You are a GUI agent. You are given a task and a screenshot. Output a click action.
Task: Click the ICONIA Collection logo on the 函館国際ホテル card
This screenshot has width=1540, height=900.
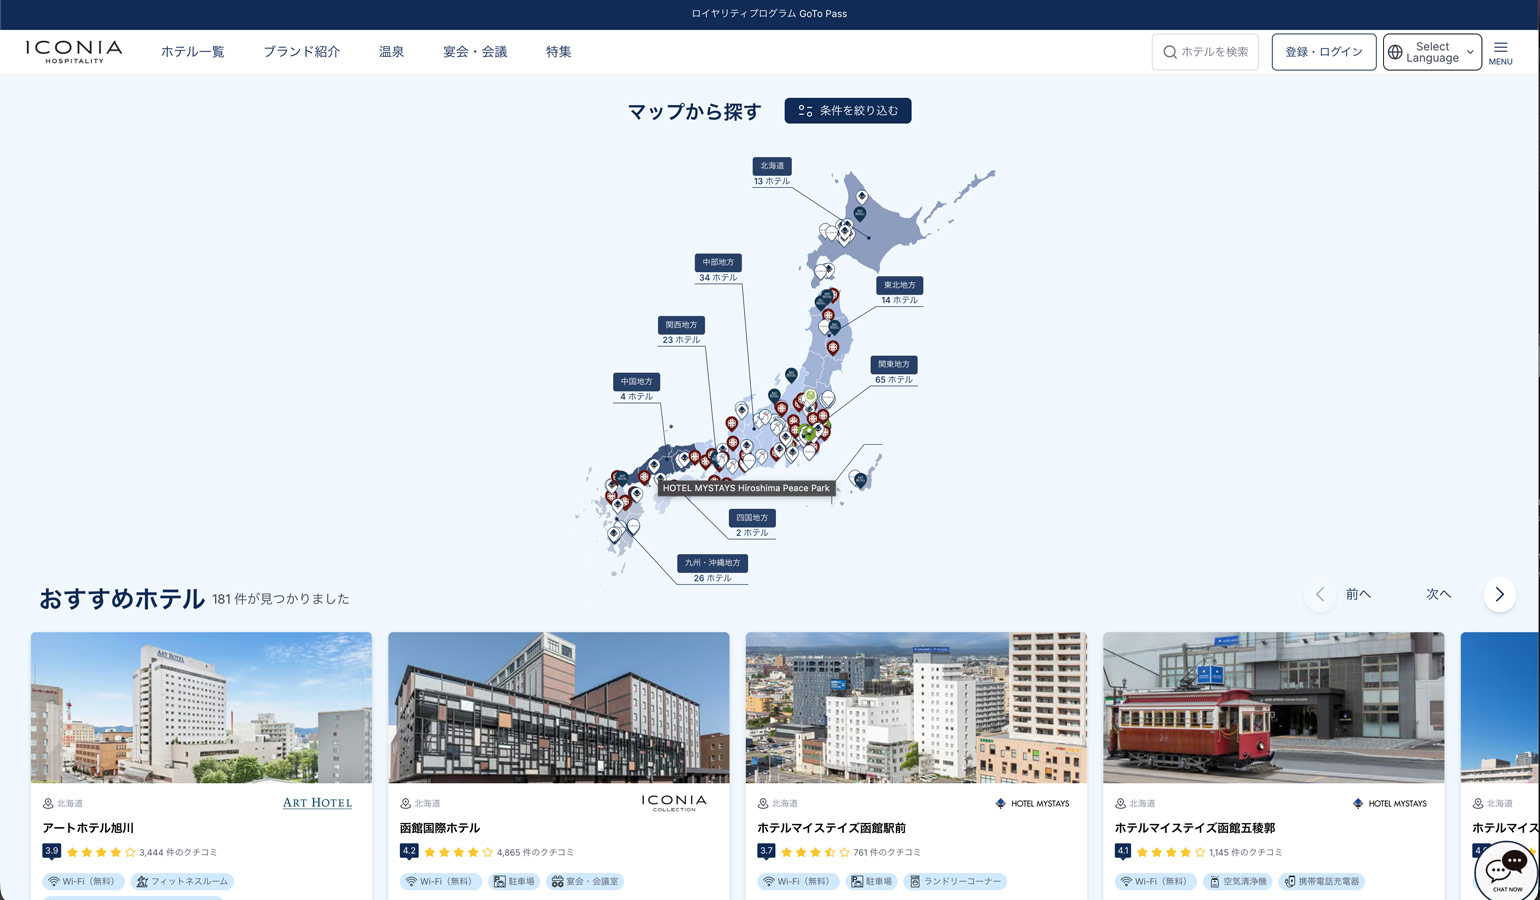(674, 803)
